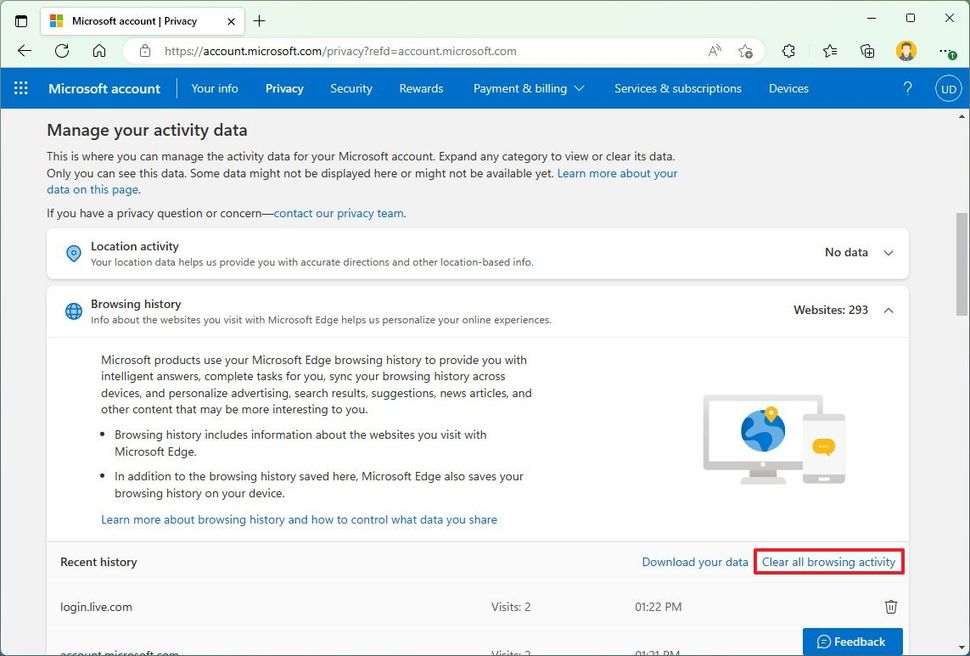
Task: Expand the Location activity section
Action: pos(888,253)
